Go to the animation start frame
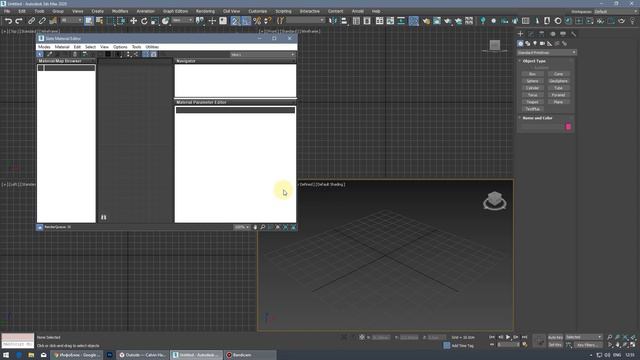This screenshot has height=360, width=640. (492, 337)
